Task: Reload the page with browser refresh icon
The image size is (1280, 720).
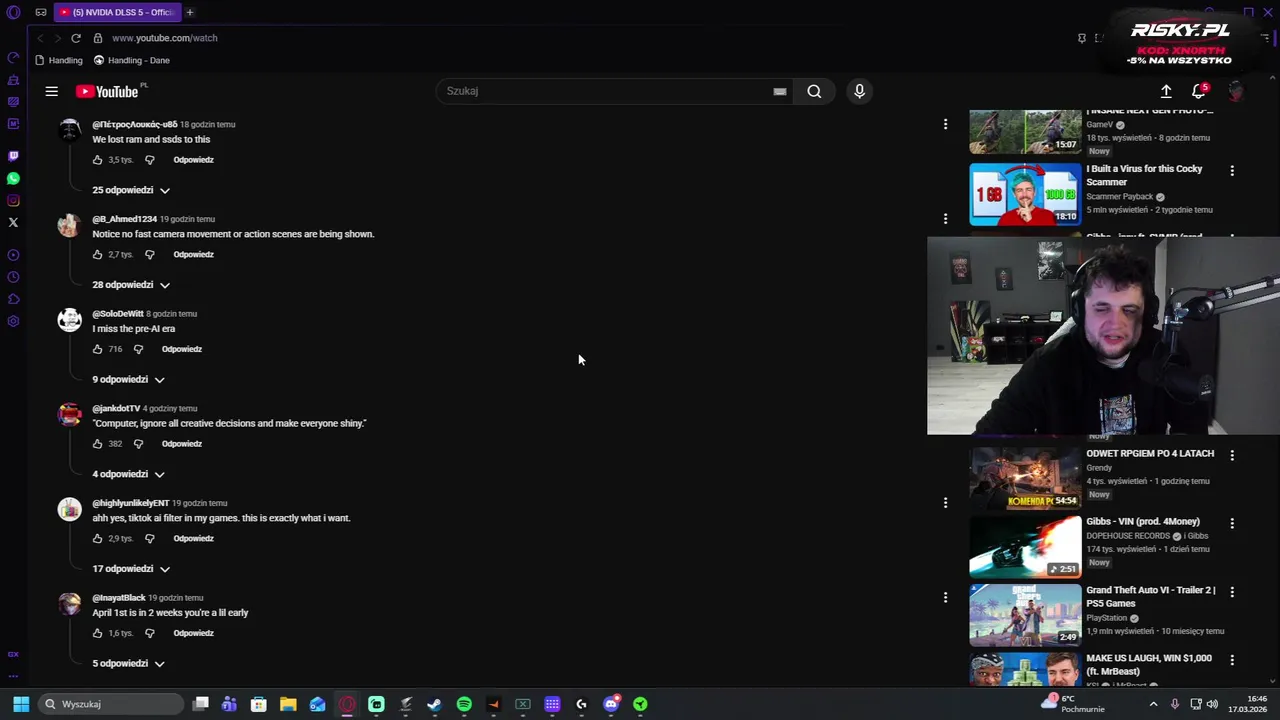Action: point(75,38)
